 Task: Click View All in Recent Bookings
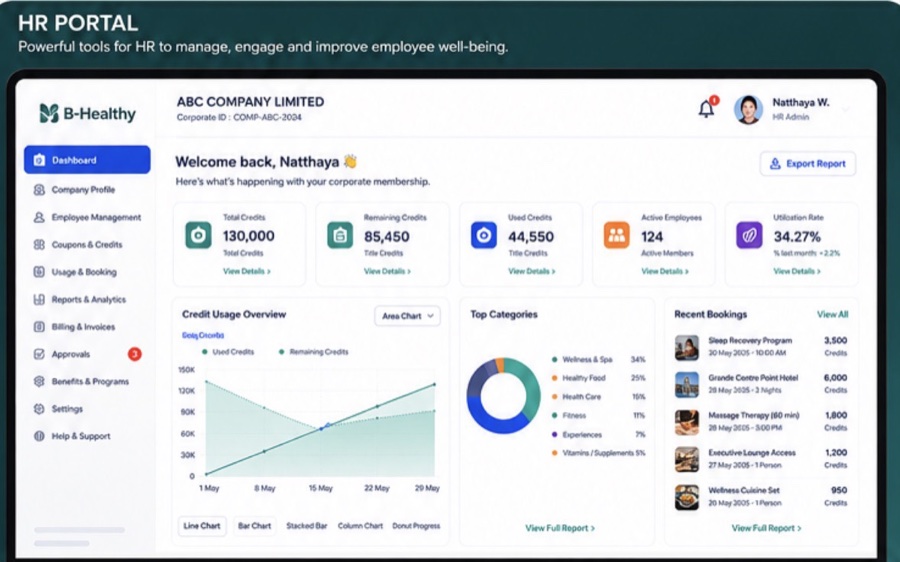(832, 315)
